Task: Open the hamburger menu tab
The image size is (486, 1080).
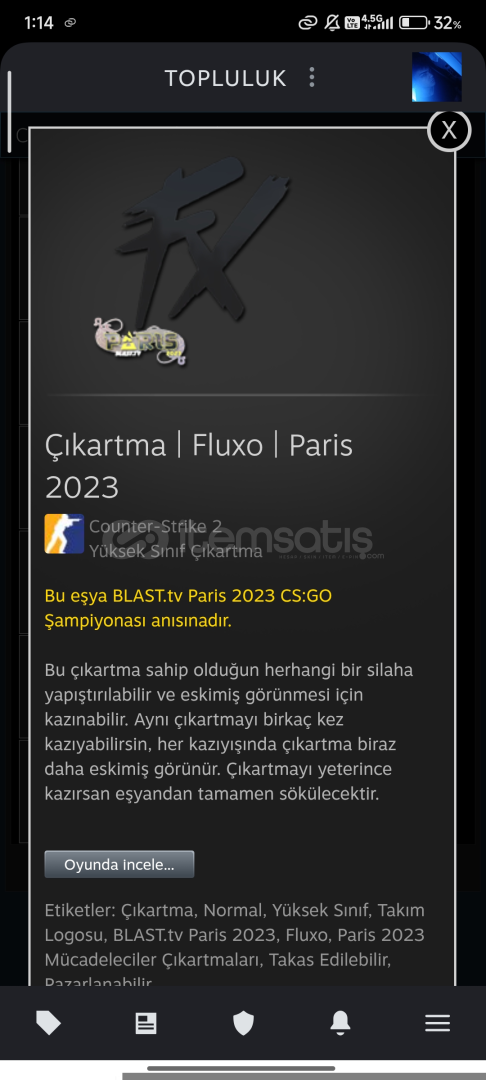Action: tap(437, 1023)
